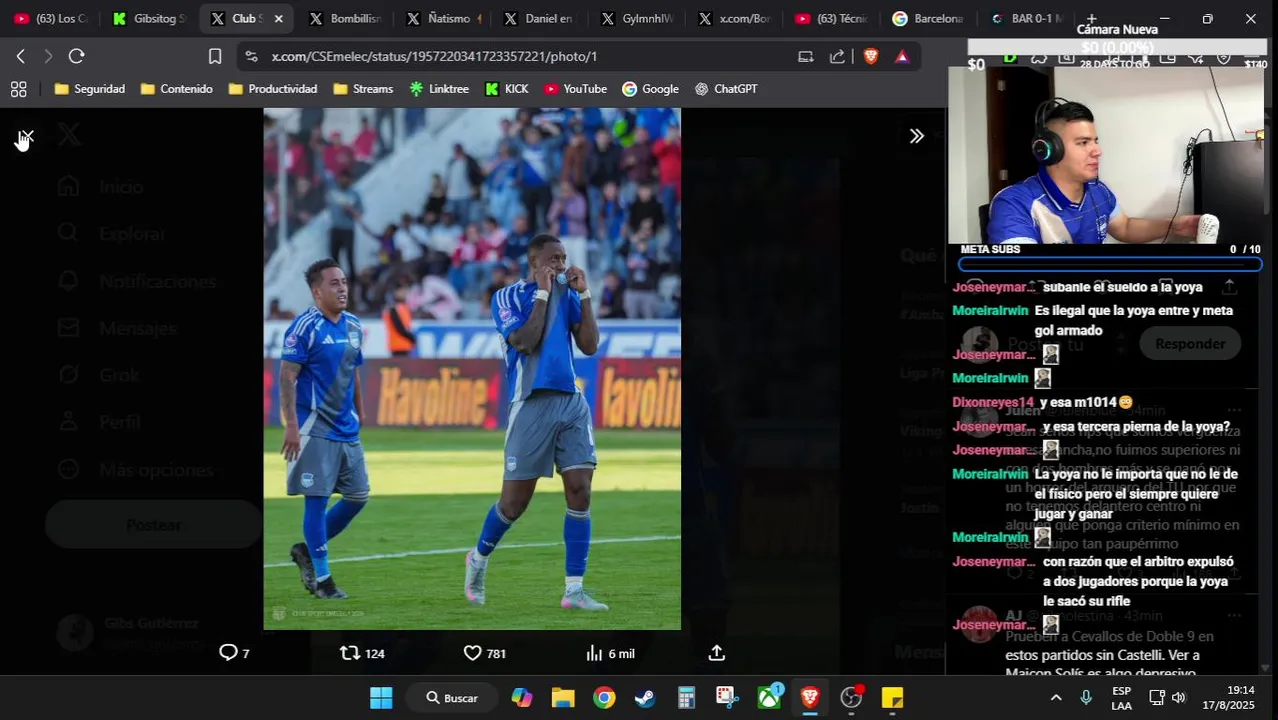This screenshot has height=720, width=1278.
Task: Click the microphone tray icon
Action: tap(1086, 697)
